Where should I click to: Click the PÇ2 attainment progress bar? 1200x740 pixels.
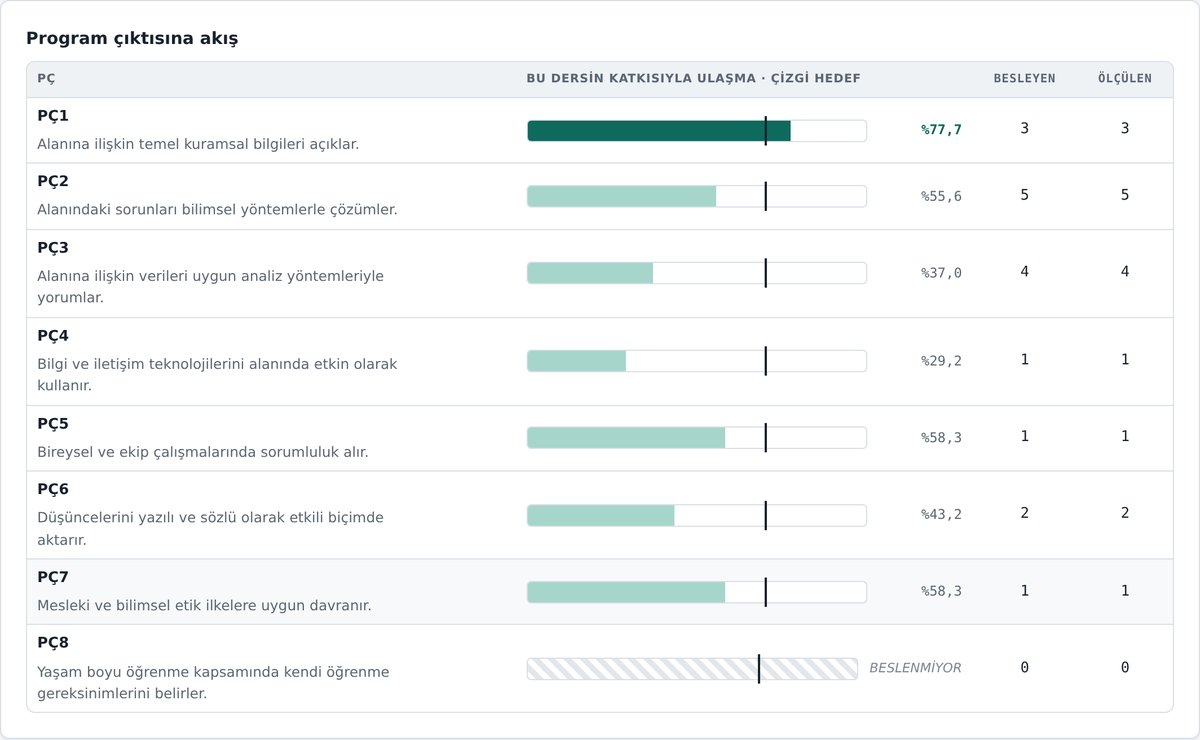pos(697,196)
